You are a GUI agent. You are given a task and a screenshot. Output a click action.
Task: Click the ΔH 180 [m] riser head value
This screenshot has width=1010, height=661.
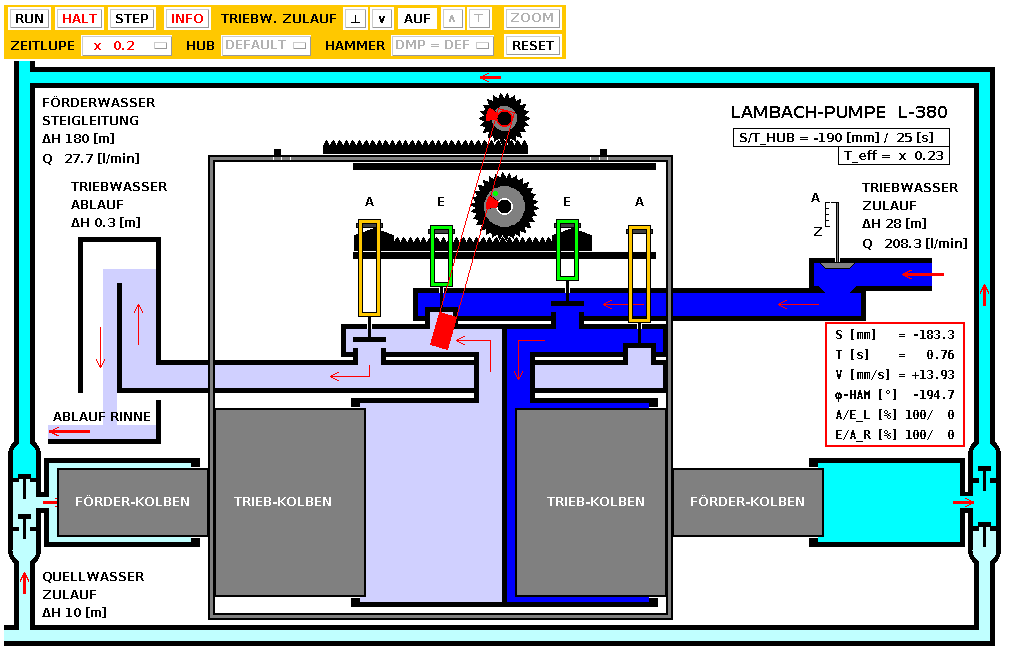click(78, 139)
